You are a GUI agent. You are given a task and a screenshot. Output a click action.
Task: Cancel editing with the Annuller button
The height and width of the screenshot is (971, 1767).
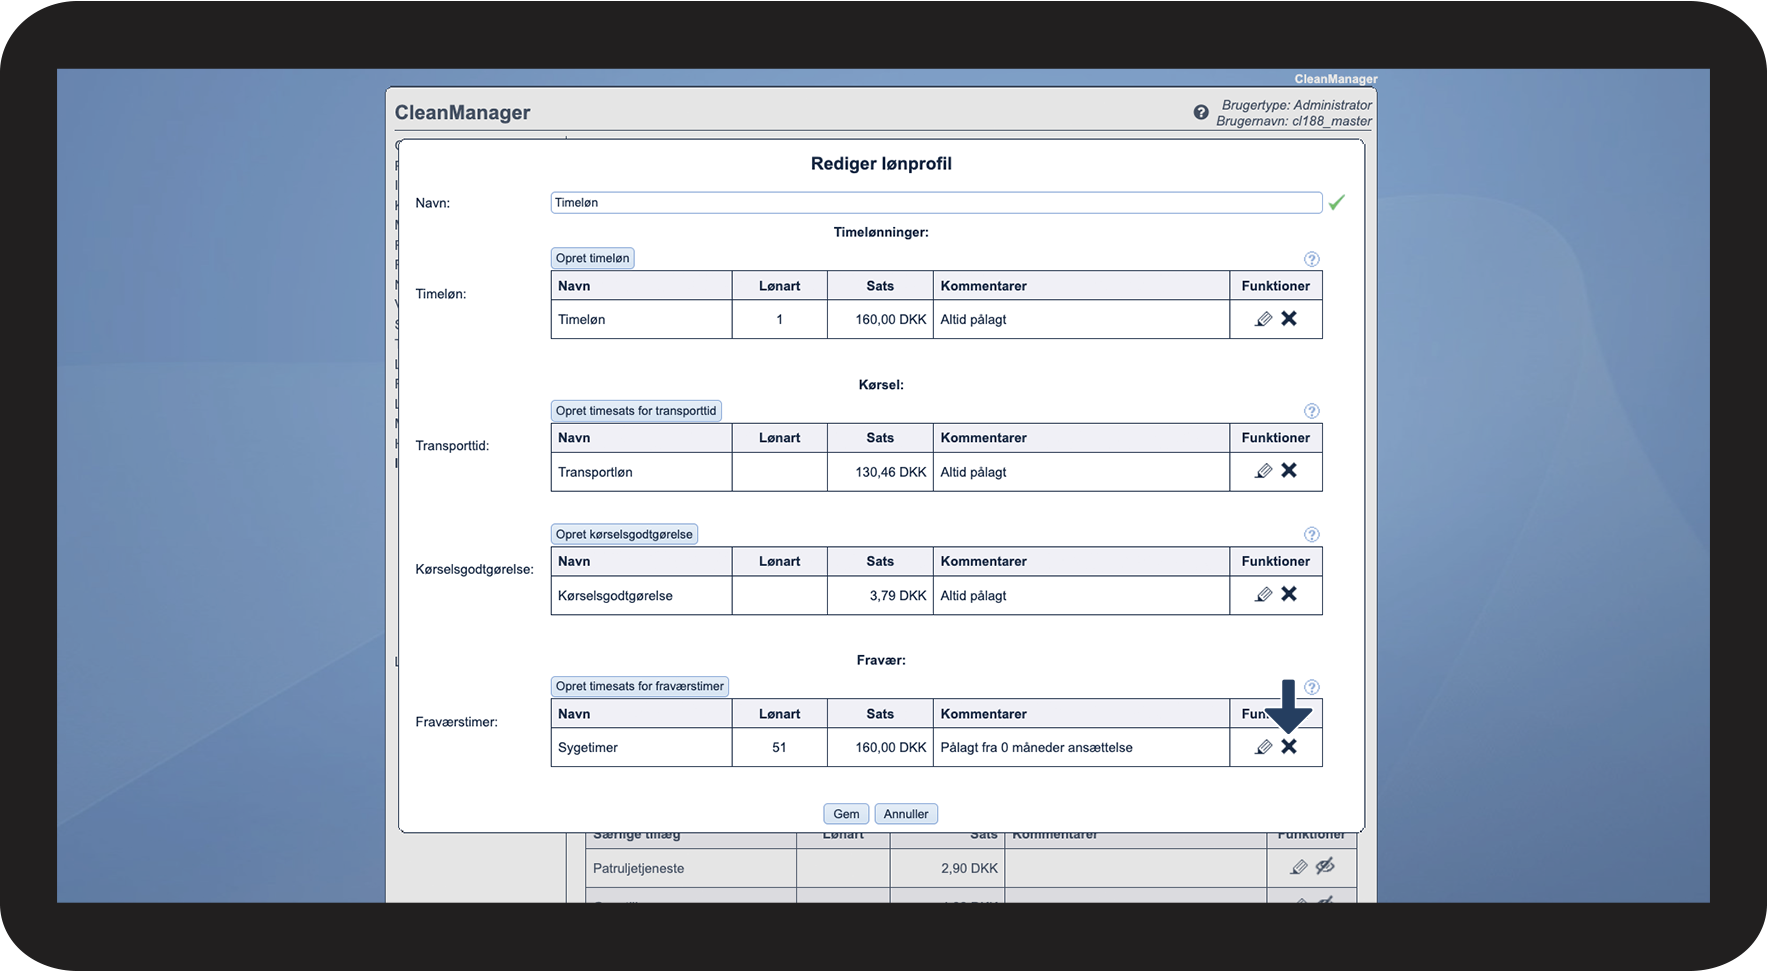point(905,814)
